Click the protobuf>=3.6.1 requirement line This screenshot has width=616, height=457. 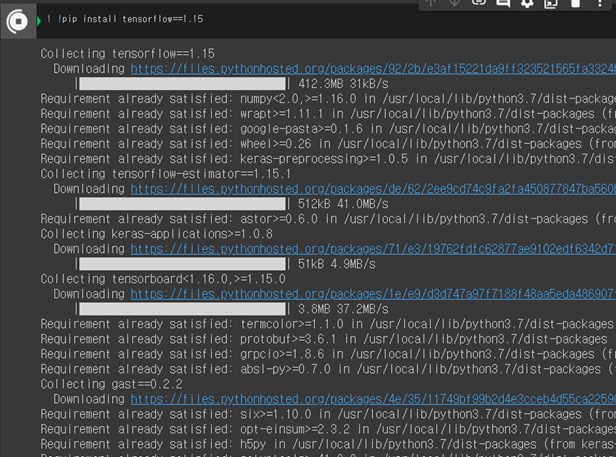(324, 339)
